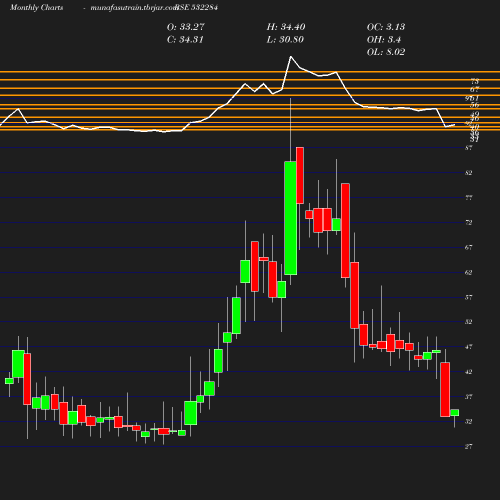Screen dimensions: 500x500
Task: Click the "OL: 8.02" reading
Action: 386,52
